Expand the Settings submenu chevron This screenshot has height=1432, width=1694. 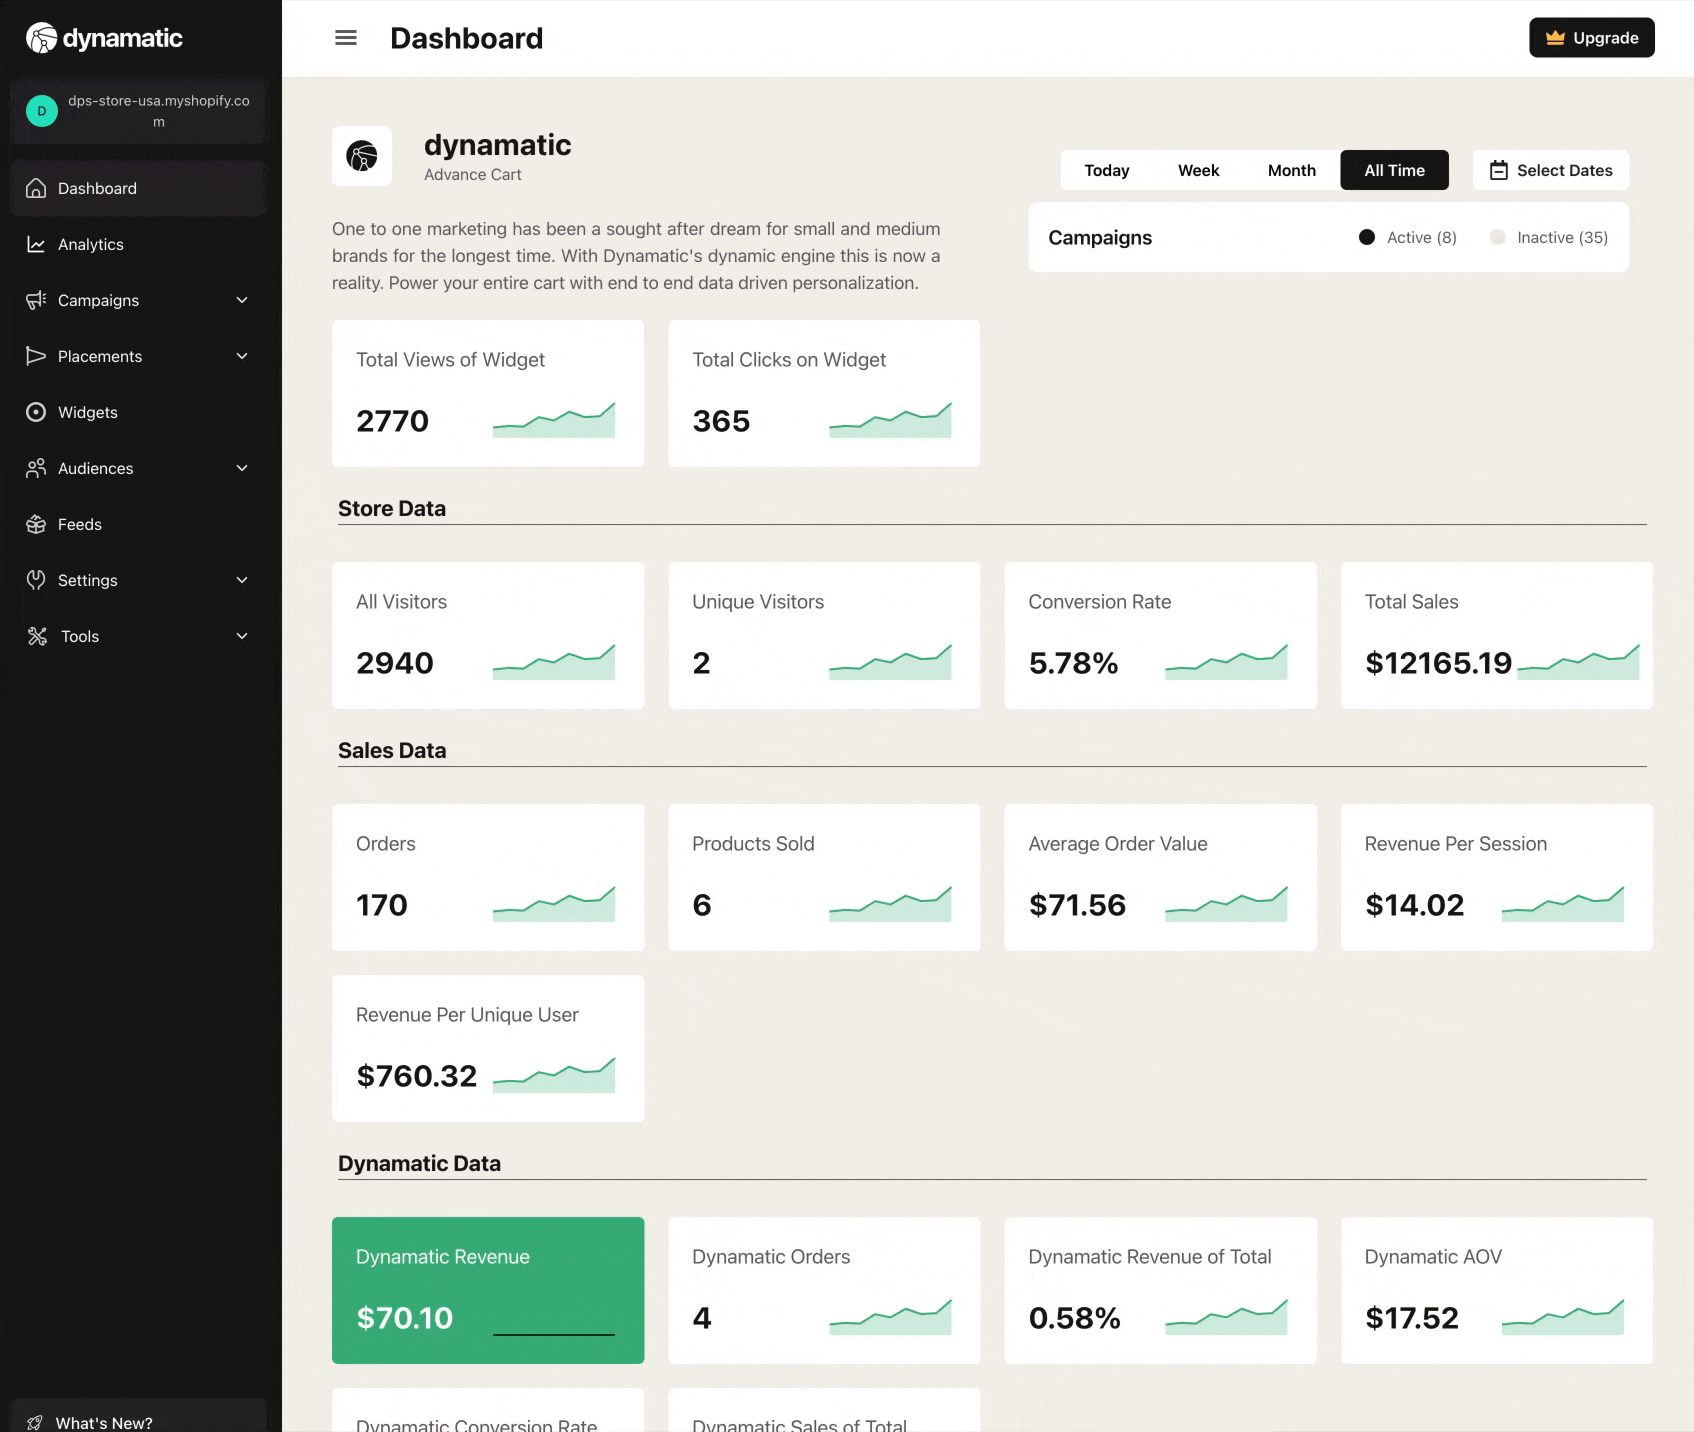242,580
